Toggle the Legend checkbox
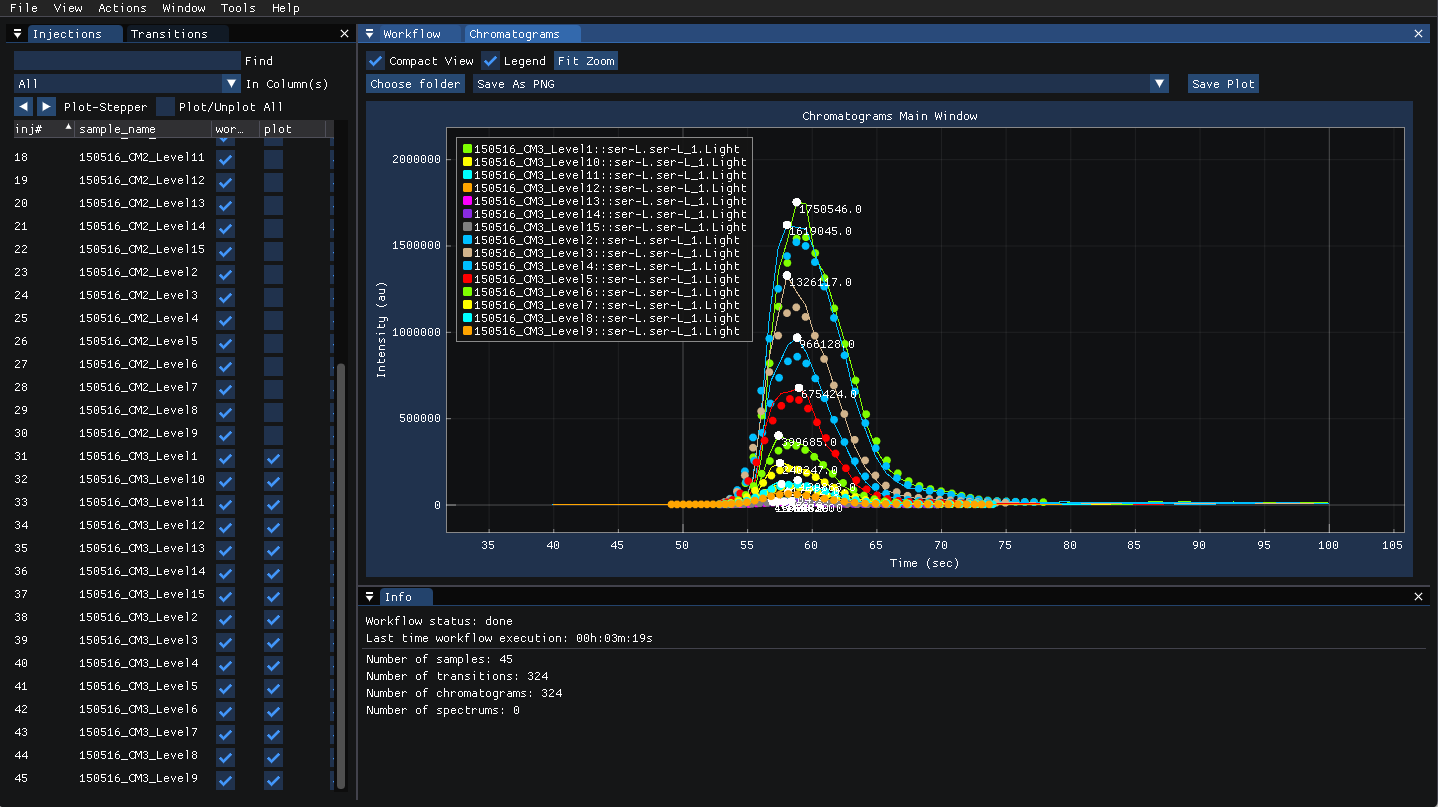Viewport: 1438px width, 807px height. tap(490, 61)
